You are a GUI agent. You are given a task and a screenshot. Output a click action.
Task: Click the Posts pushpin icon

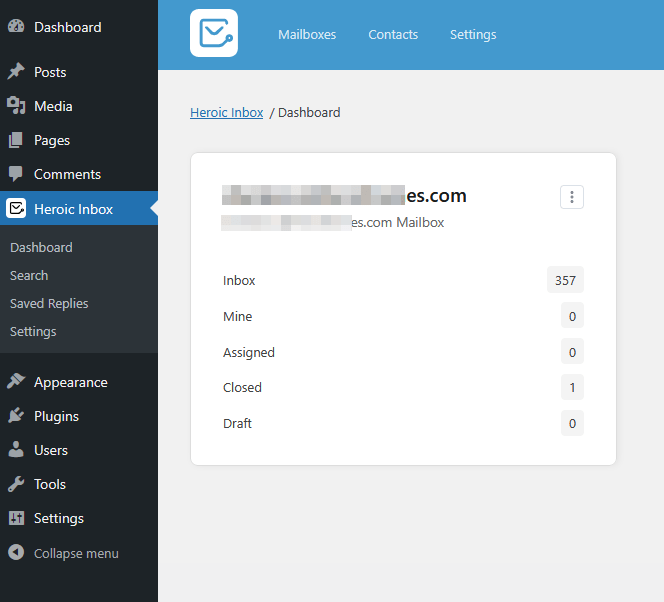click(16, 71)
